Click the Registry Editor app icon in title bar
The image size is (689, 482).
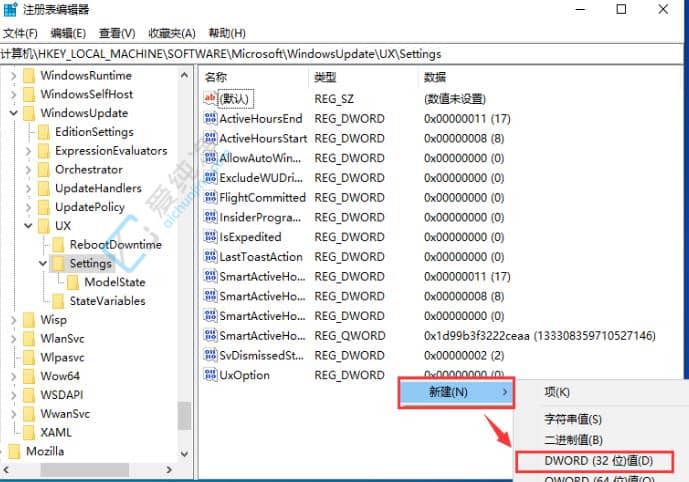click(x=10, y=9)
